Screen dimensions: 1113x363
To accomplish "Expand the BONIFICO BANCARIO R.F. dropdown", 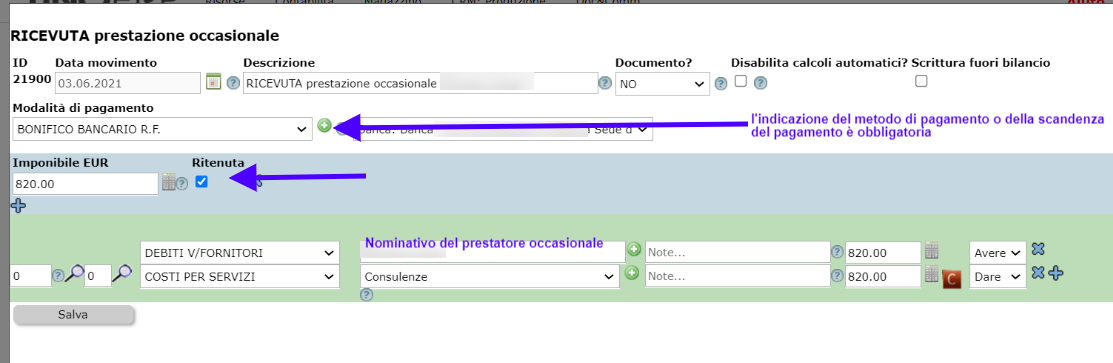I will 163,130.
